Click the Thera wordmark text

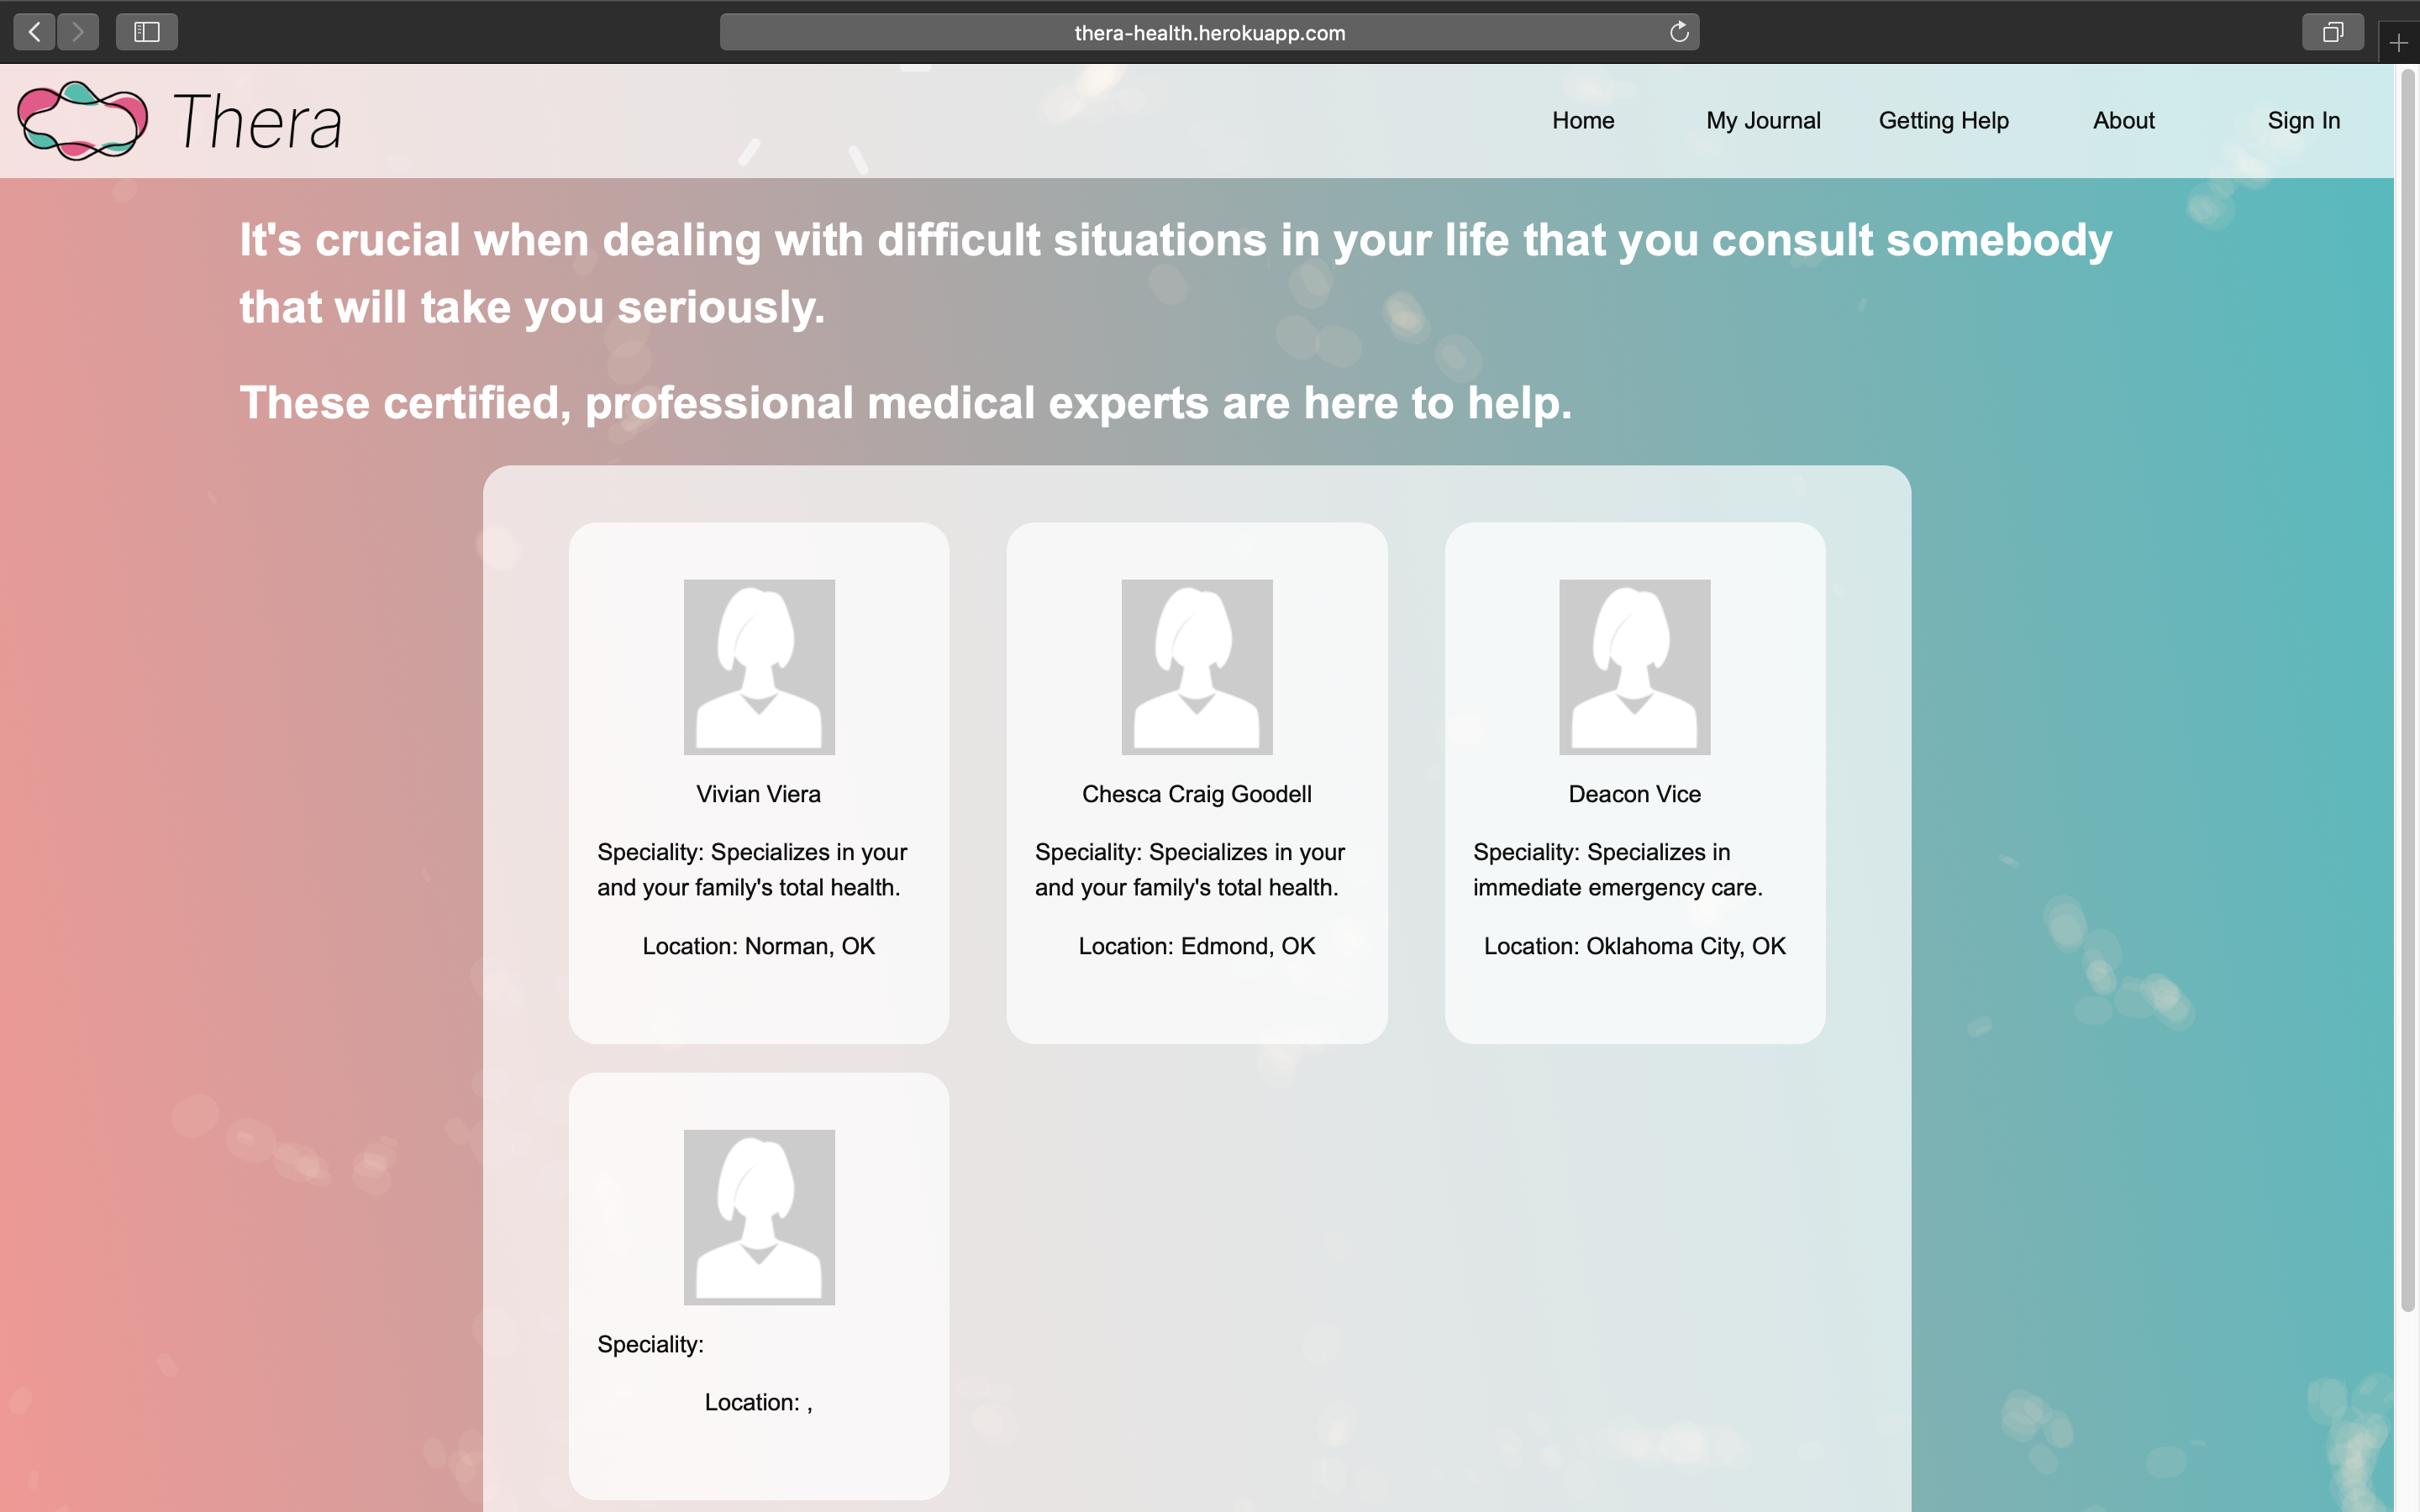click(257, 123)
